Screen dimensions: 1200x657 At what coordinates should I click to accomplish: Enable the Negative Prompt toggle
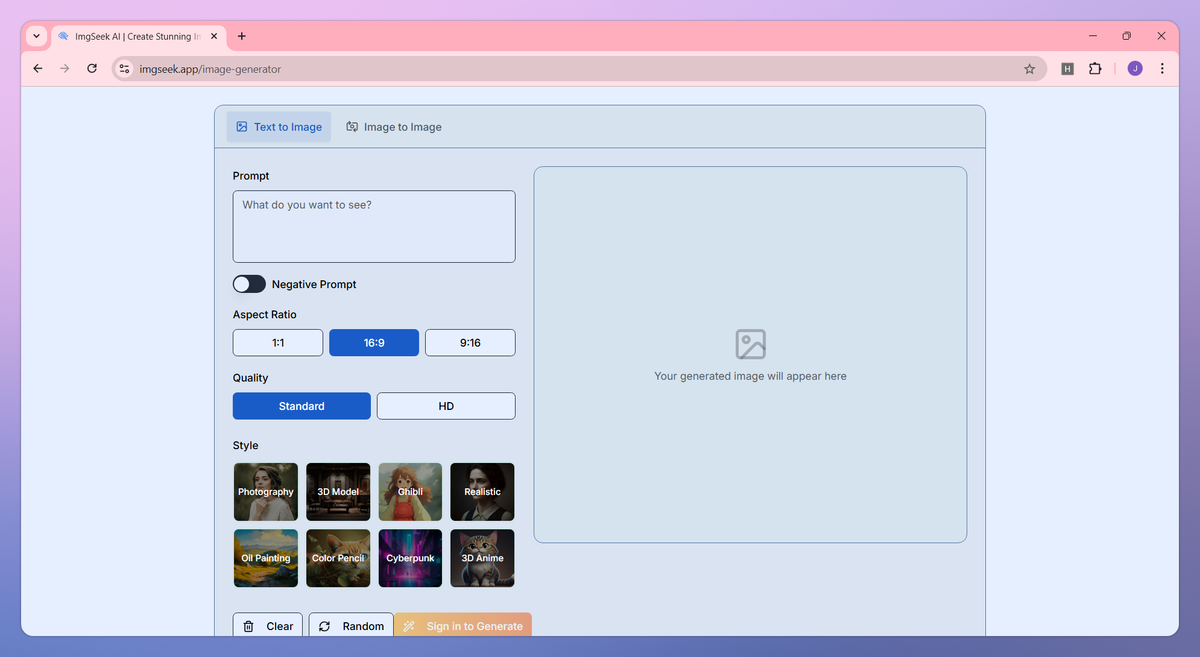tap(249, 284)
